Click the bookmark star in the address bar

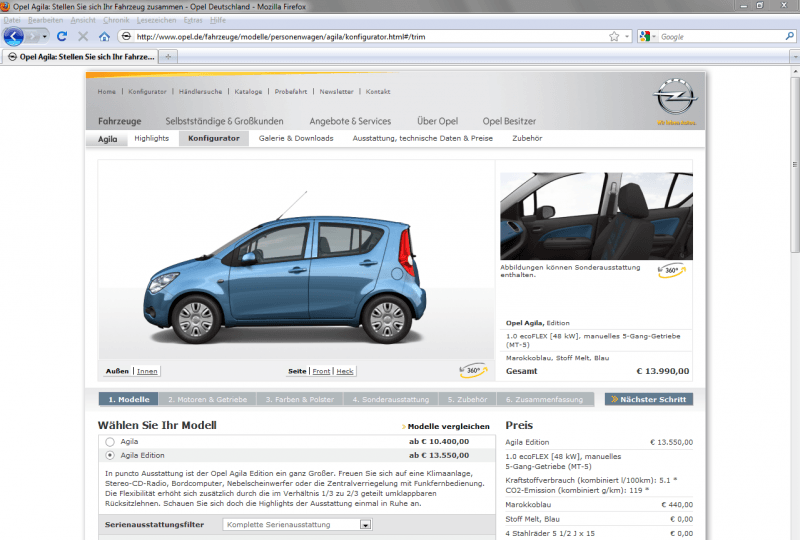(614, 37)
